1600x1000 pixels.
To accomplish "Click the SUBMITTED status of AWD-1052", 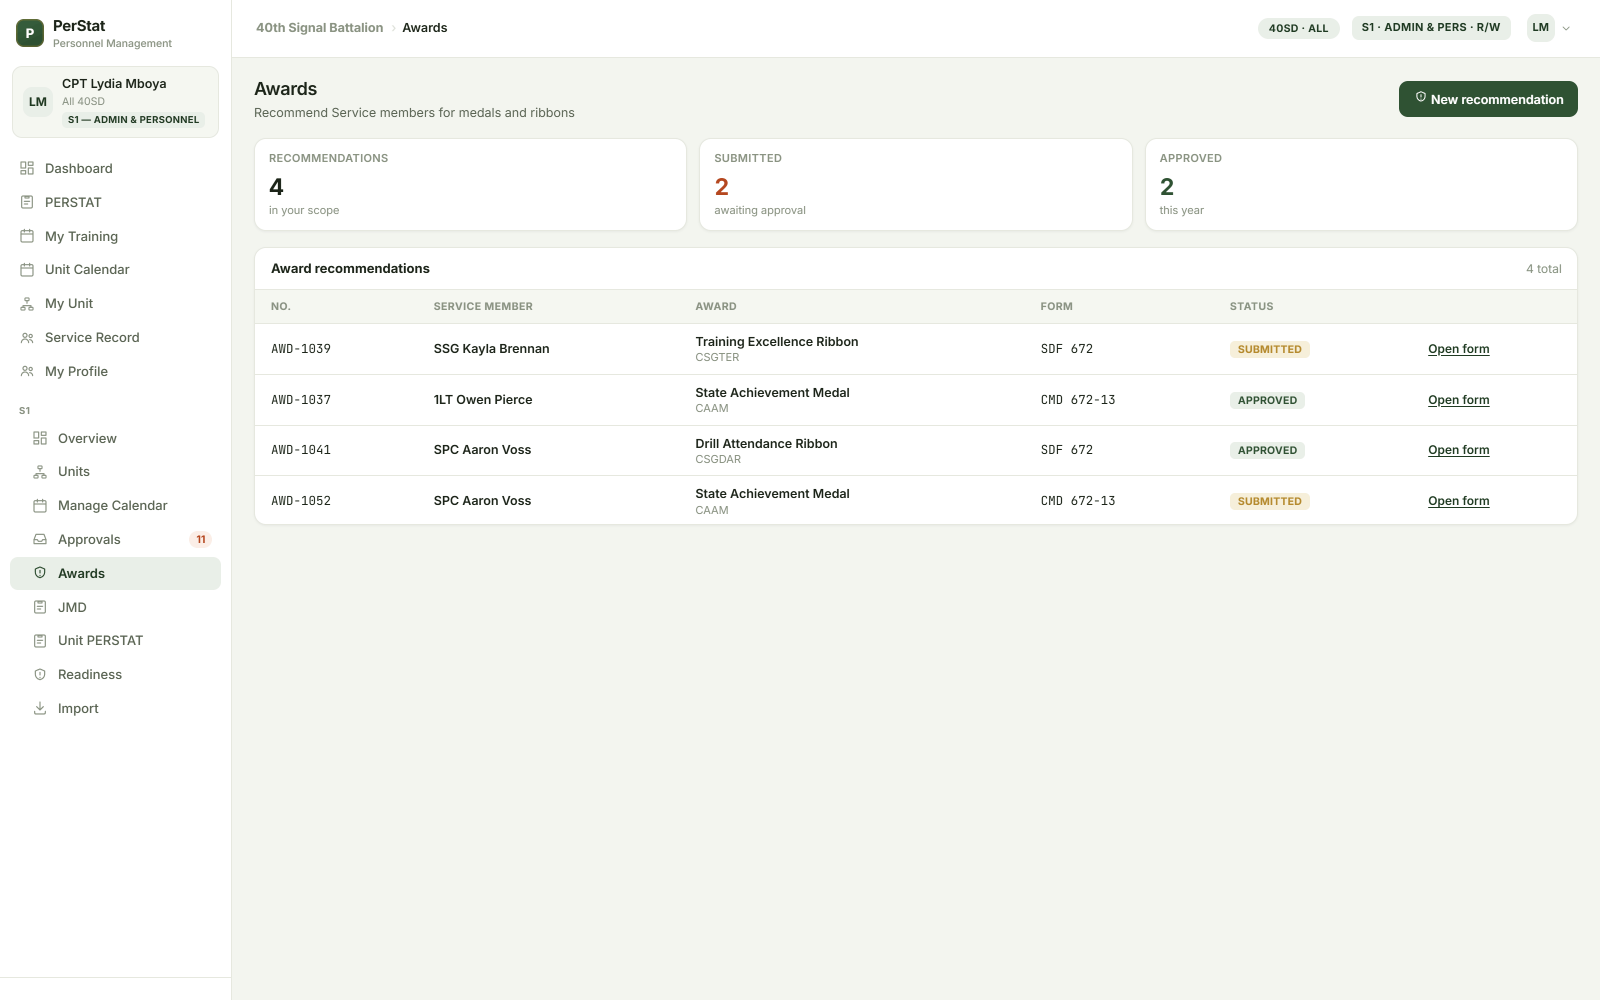I will pos(1269,501).
